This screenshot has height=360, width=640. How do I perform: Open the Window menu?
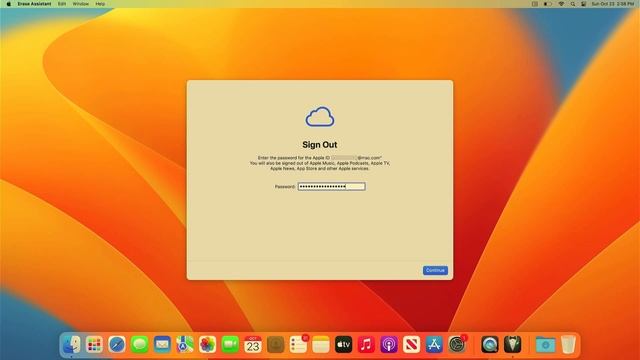tap(80, 4)
